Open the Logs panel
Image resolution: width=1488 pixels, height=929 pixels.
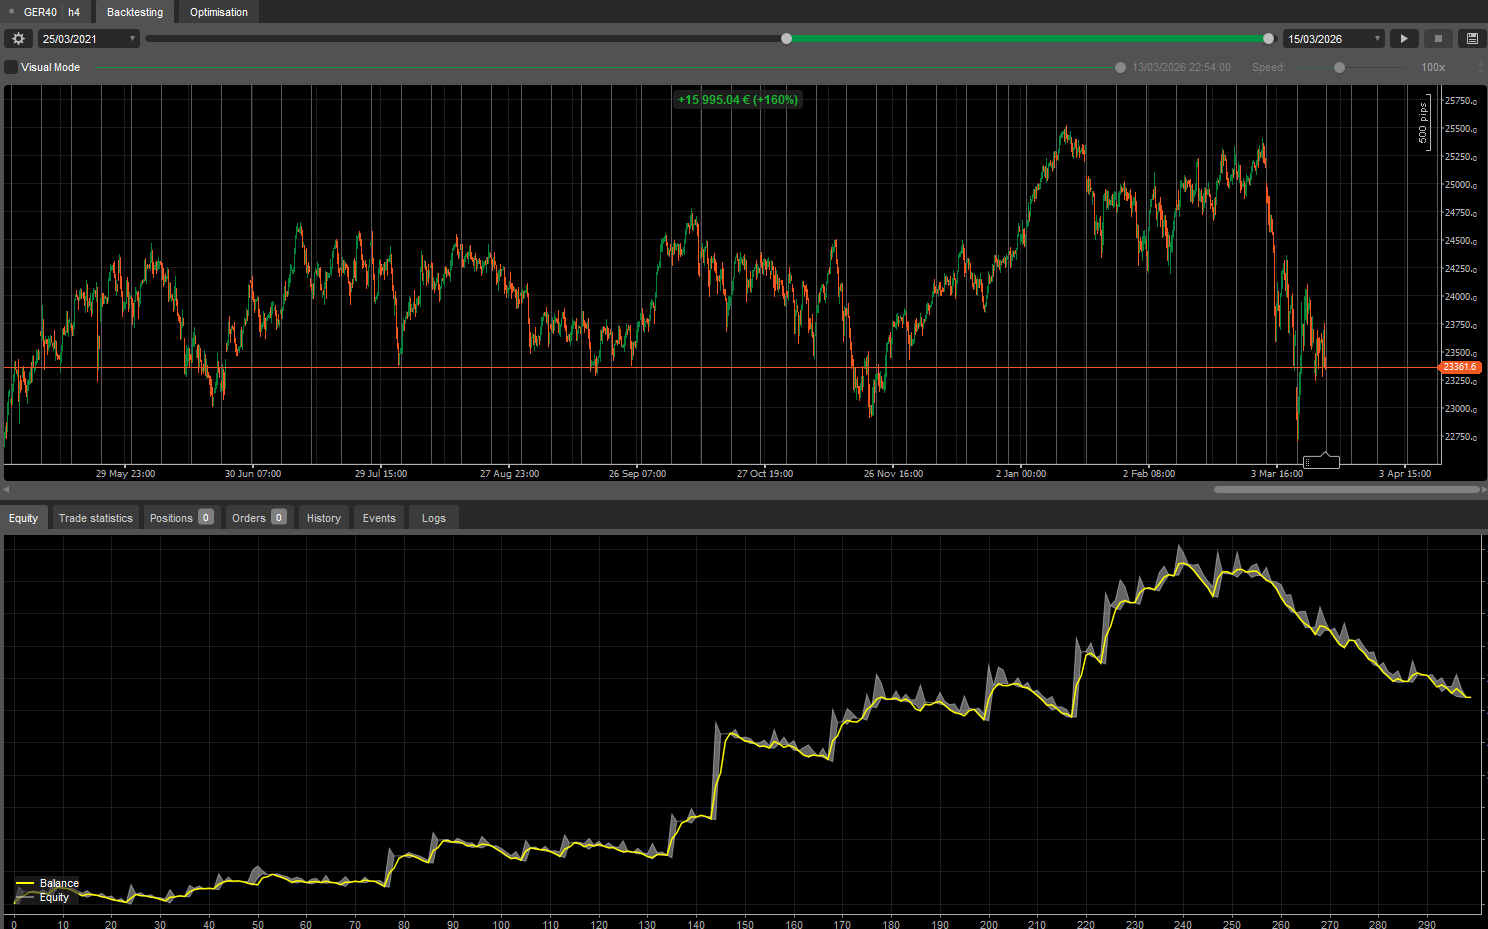point(433,517)
